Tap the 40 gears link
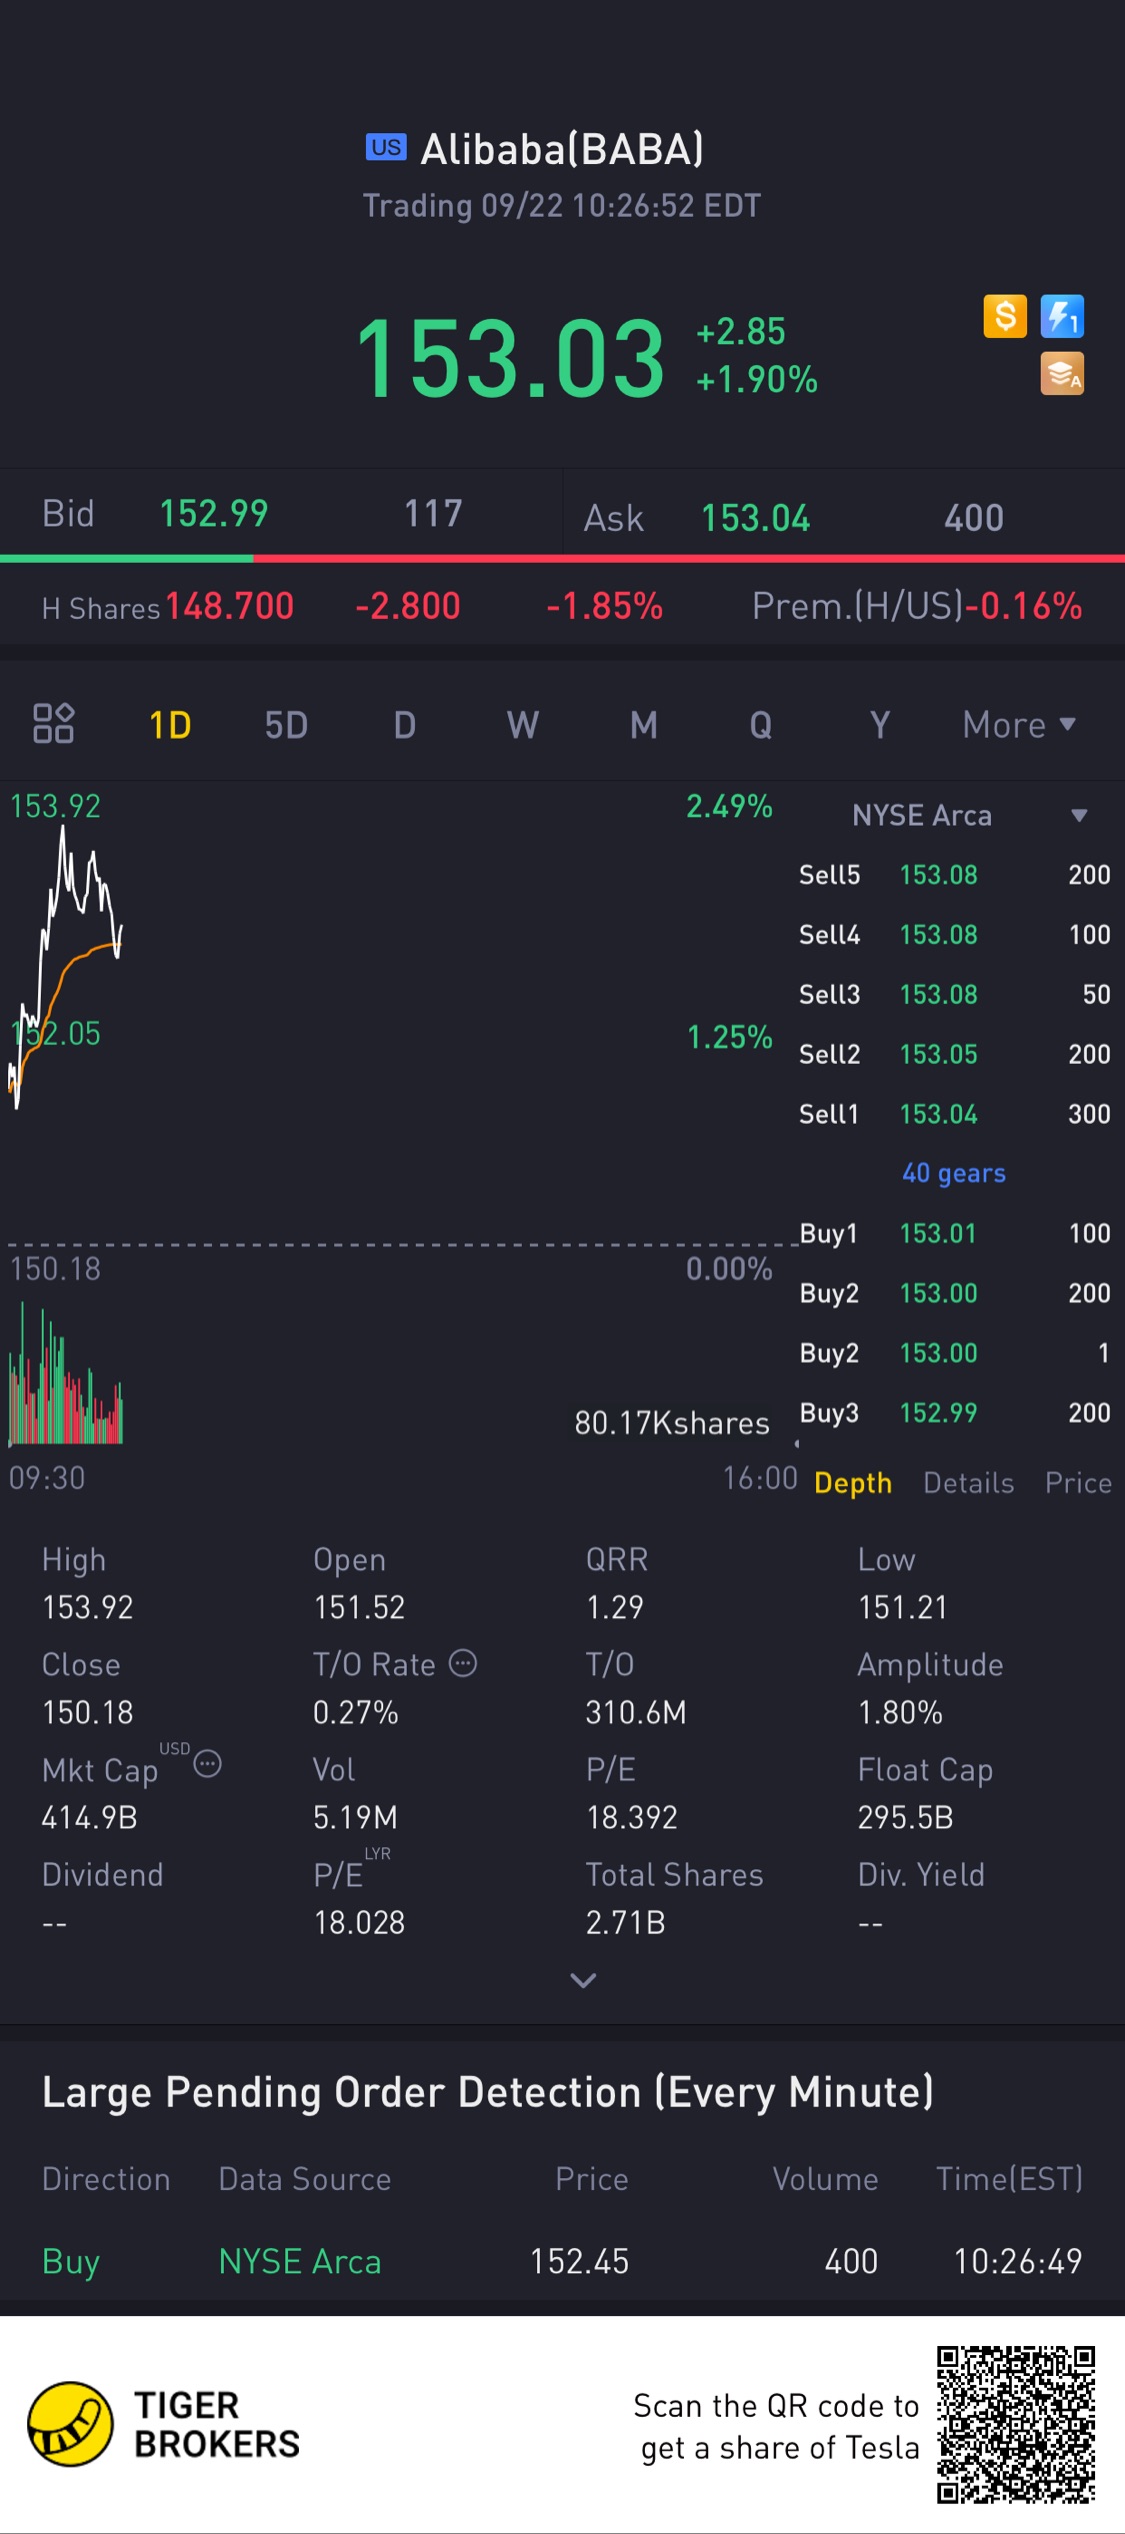This screenshot has width=1125, height=2534. click(x=954, y=1173)
